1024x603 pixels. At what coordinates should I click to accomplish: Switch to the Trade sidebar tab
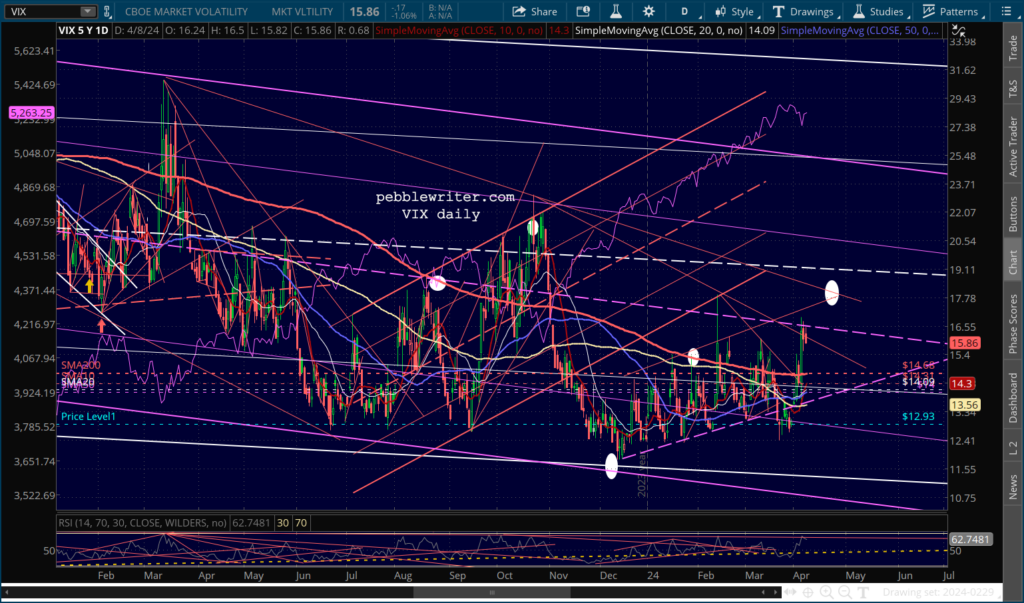[1013, 48]
